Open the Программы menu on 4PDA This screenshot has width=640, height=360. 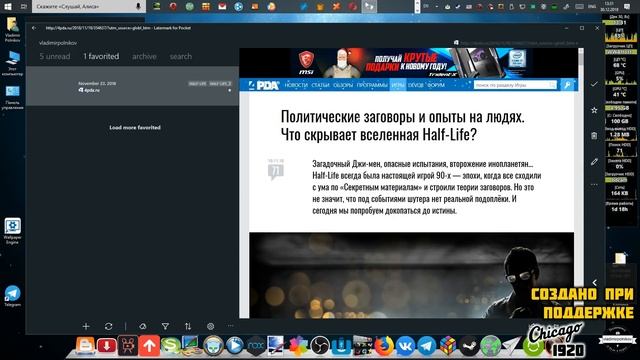pos(372,85)
